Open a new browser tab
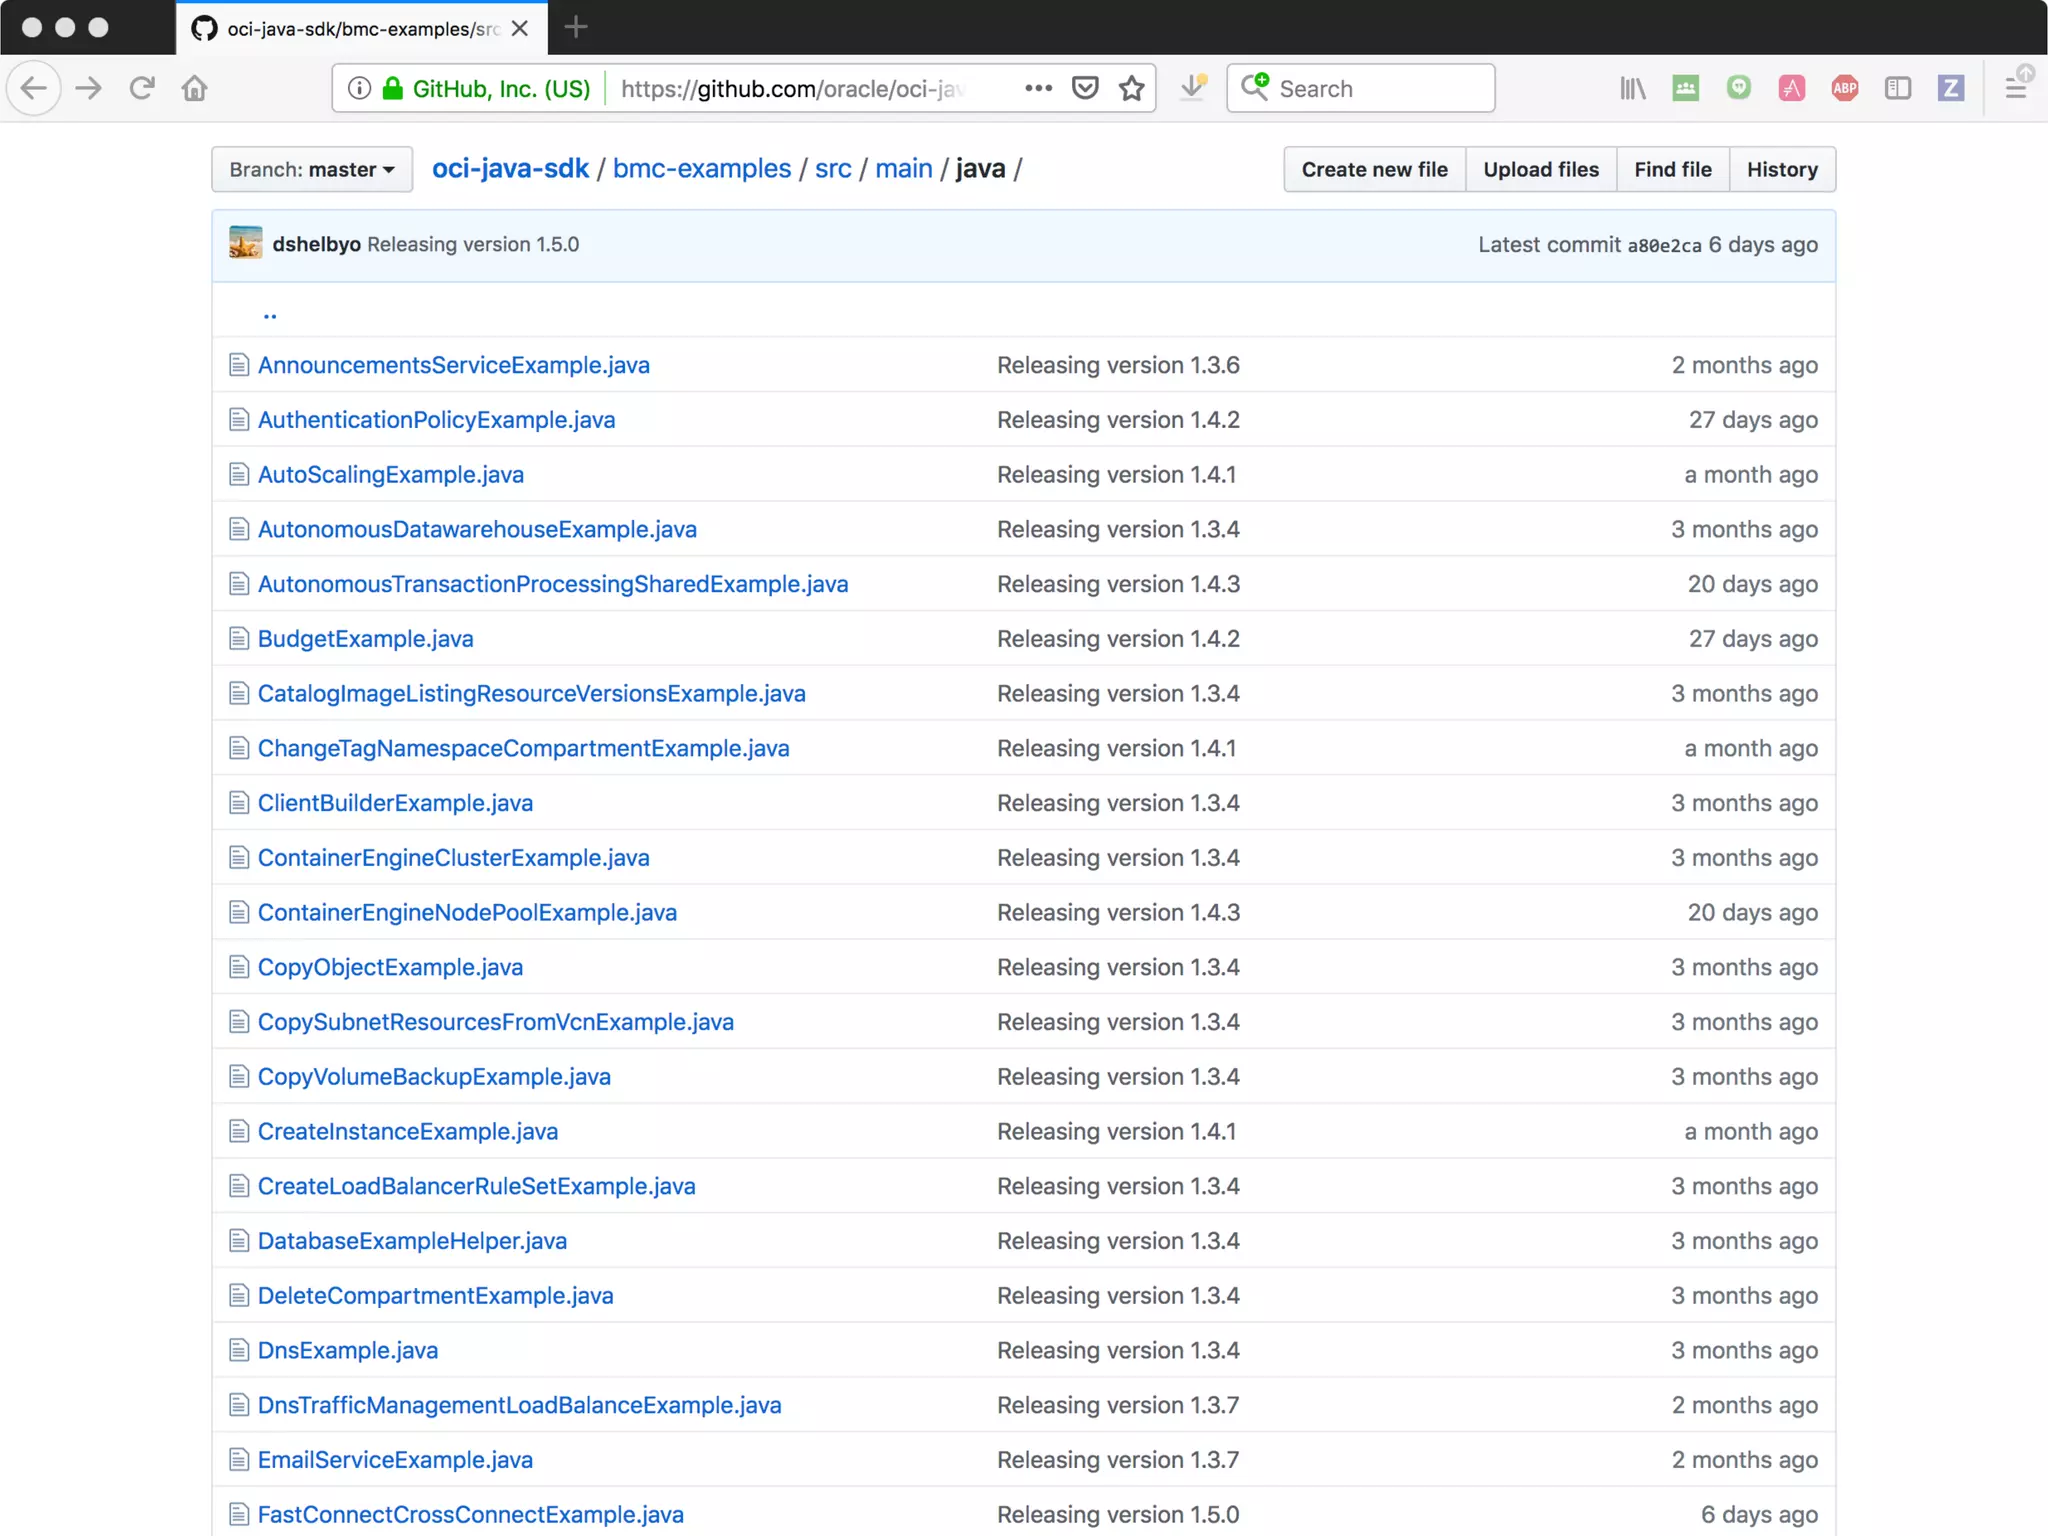 pos(576,28)
